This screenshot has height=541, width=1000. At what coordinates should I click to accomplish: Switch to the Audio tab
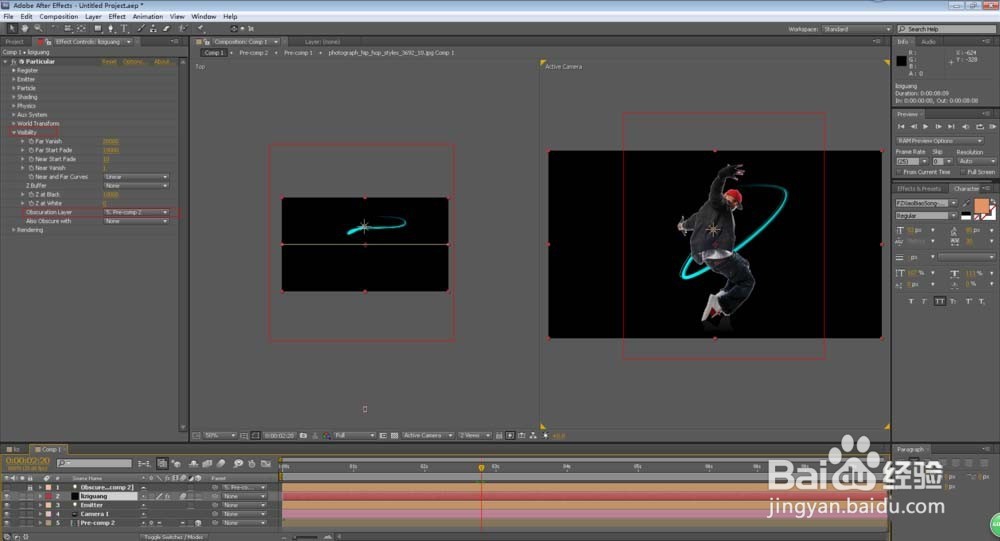point(929,41)
